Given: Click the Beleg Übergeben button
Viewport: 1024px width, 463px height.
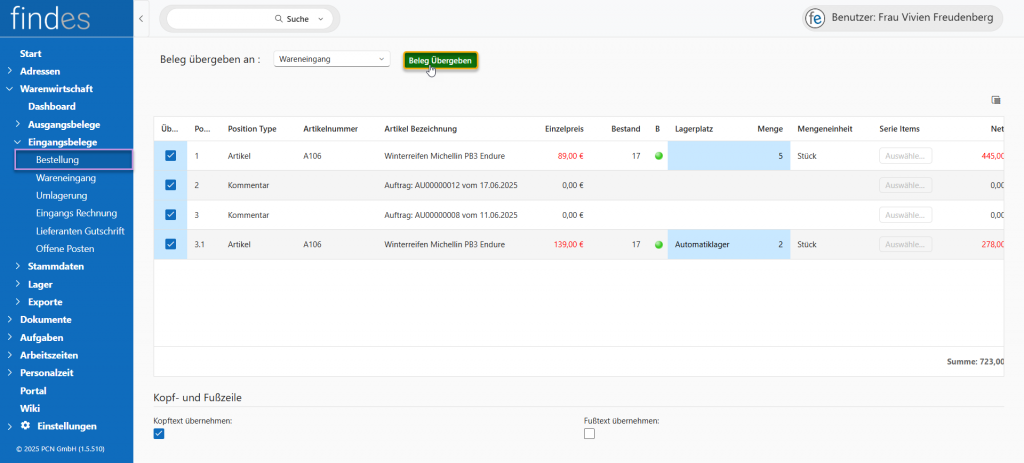Looking at the screenshot, I should pos(440,60).
